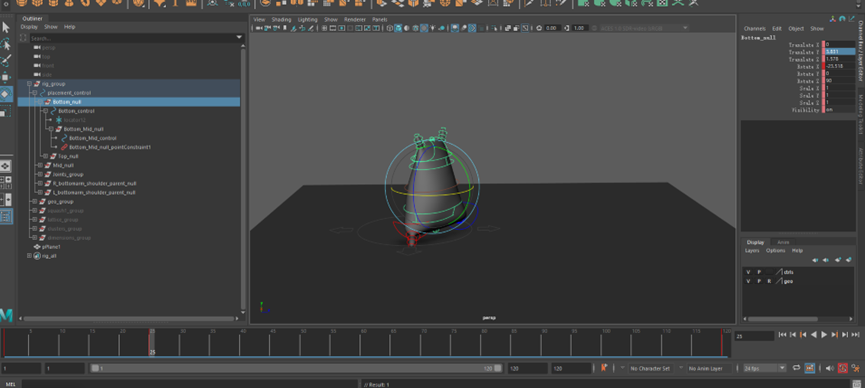The height and width of the screenshot is (388, 865).
Task: Collapse the rig_group tree node
Action: 30,84
